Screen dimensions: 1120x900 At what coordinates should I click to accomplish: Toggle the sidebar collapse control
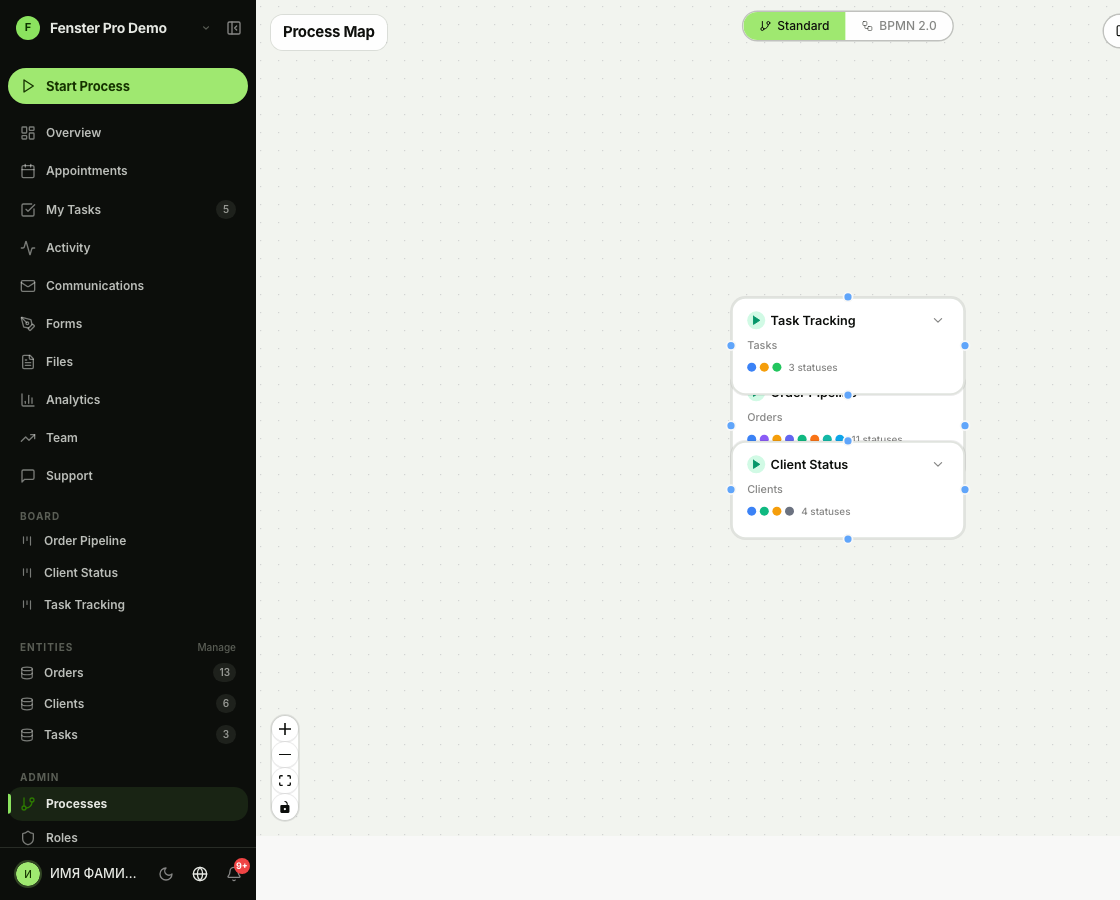click(x=234, y=28)
